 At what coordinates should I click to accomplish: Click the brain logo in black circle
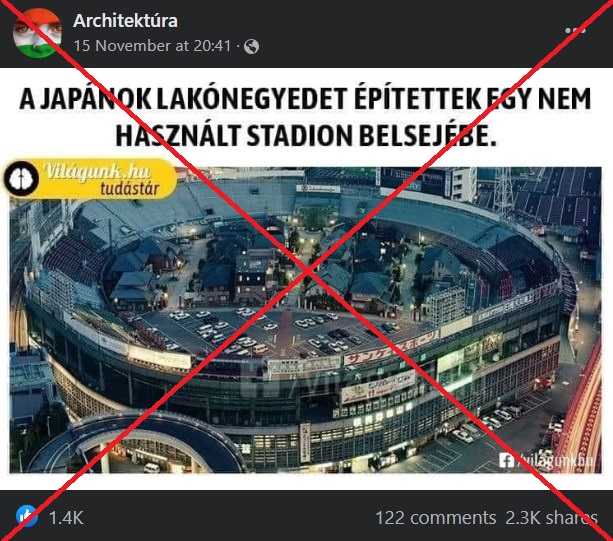pos(22,179)
